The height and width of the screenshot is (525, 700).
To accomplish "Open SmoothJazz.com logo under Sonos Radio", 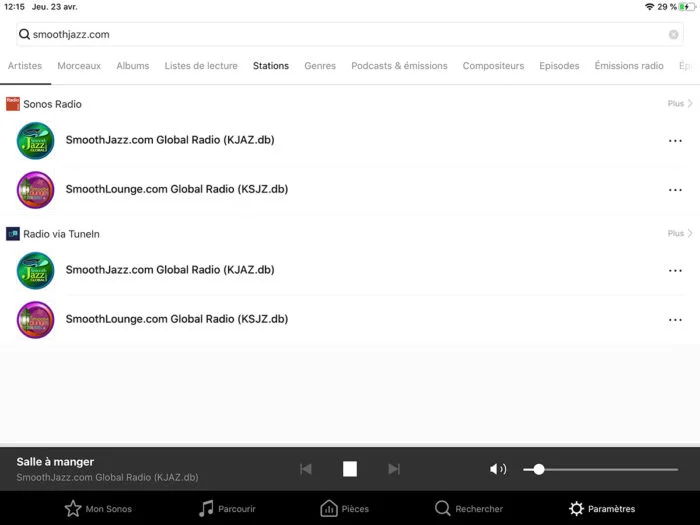I will point(35,140).
